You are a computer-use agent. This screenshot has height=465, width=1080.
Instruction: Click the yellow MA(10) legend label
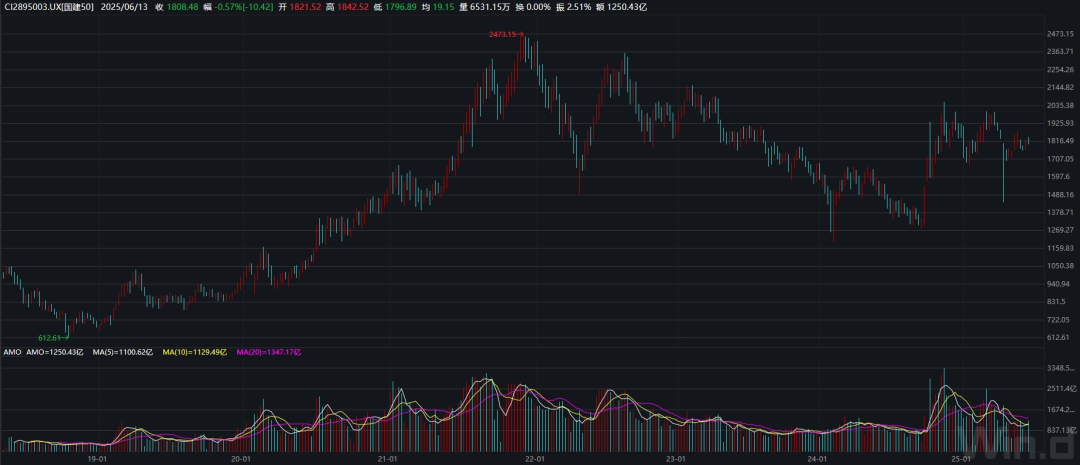(195, 352)
